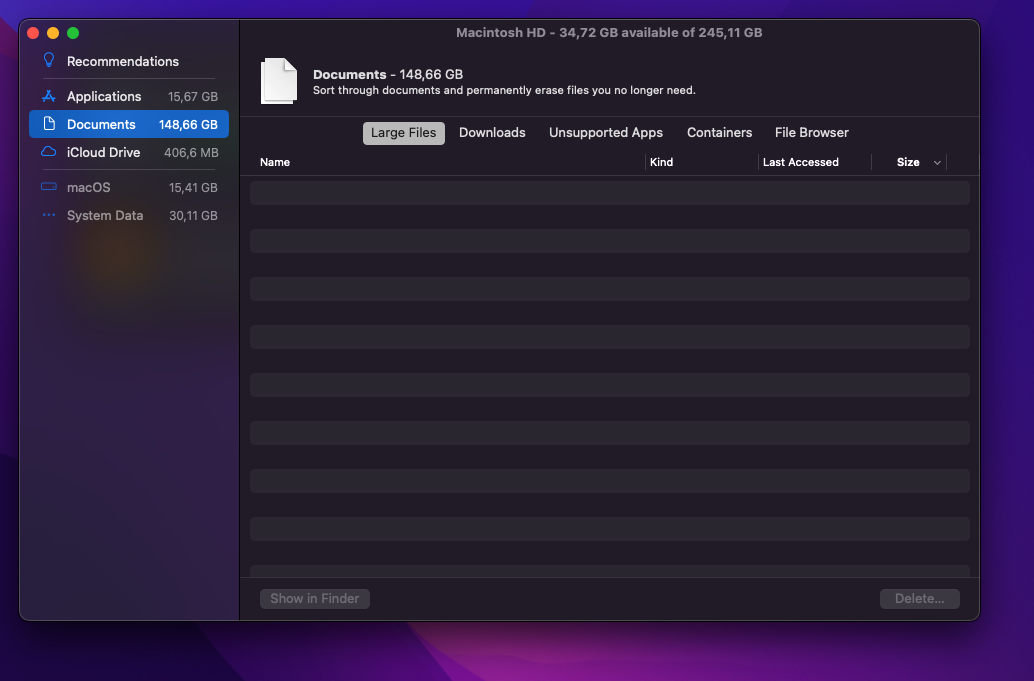Switch to the Downloads tab
Image resolution: width=1034 pixels, height=681 pixels.
492,133
